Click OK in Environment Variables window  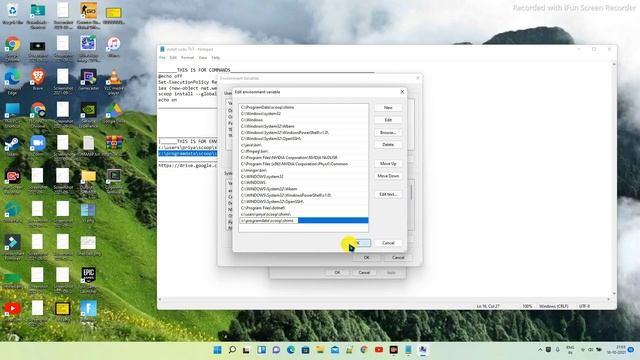click(x=366, y=258)
